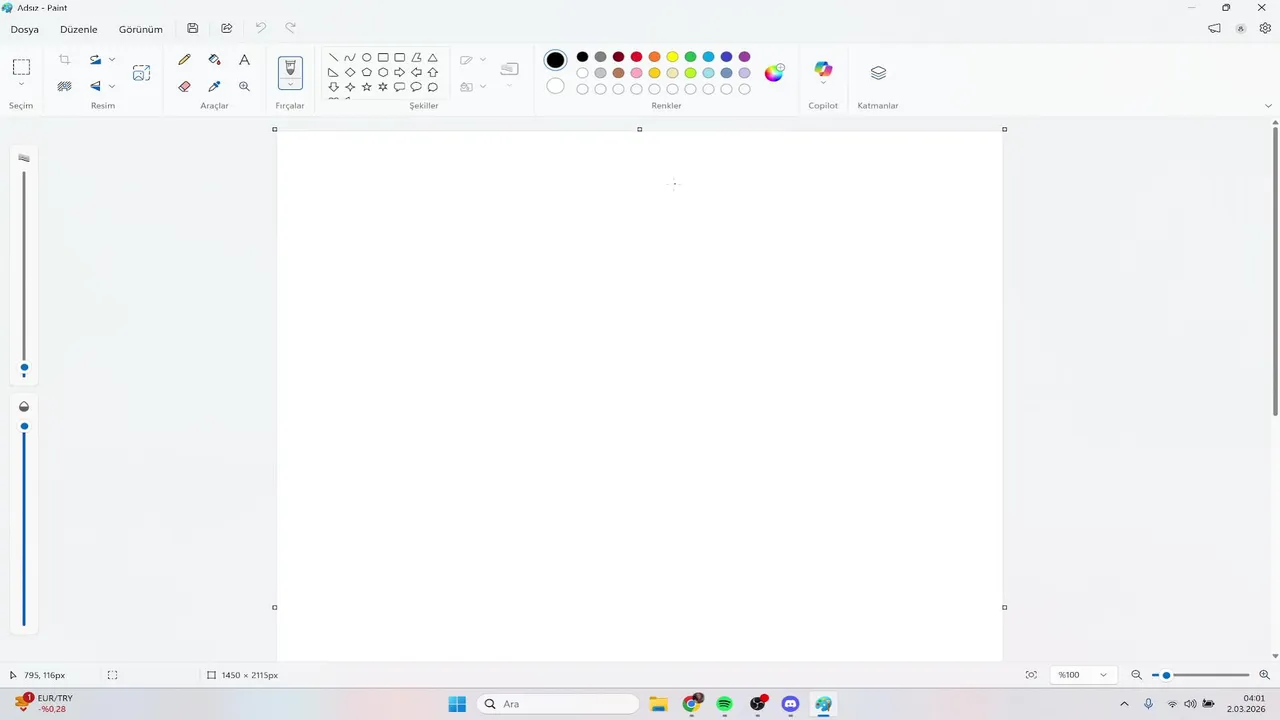The height and width of the screenshot is (720, 1280).
Task: Open the Edit colors wheel
Action: tap(775, 72)
